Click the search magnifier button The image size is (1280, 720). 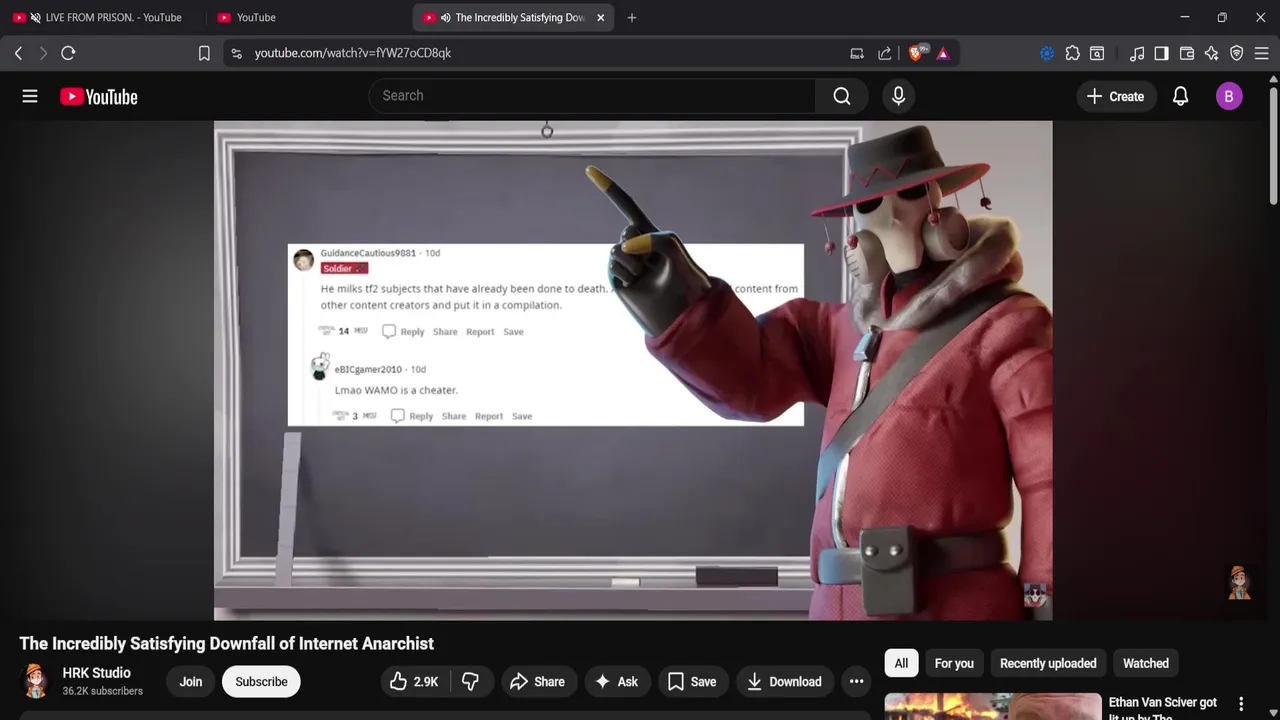[x=842, y=96]
